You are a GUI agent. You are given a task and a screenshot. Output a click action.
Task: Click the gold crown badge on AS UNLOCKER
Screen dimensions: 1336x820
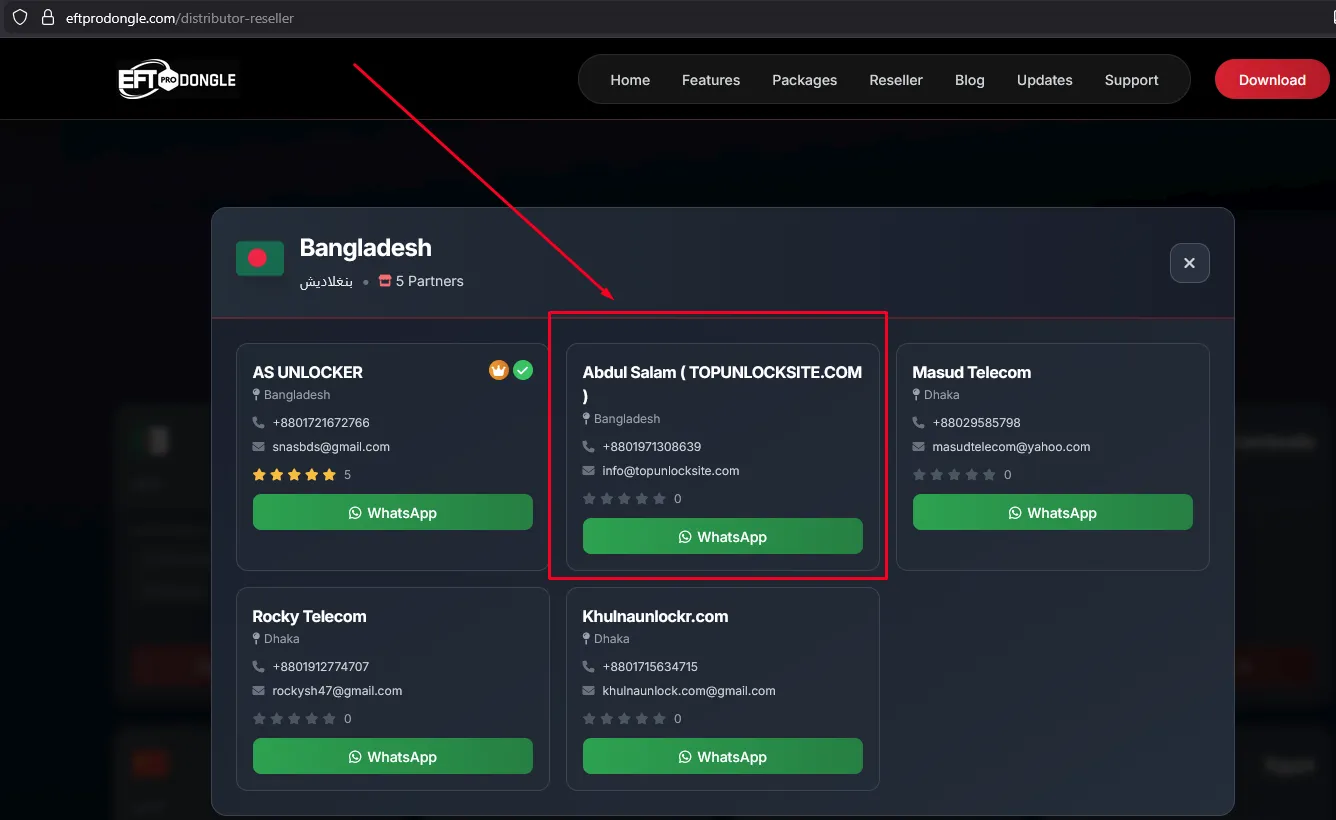pos(499,371)
